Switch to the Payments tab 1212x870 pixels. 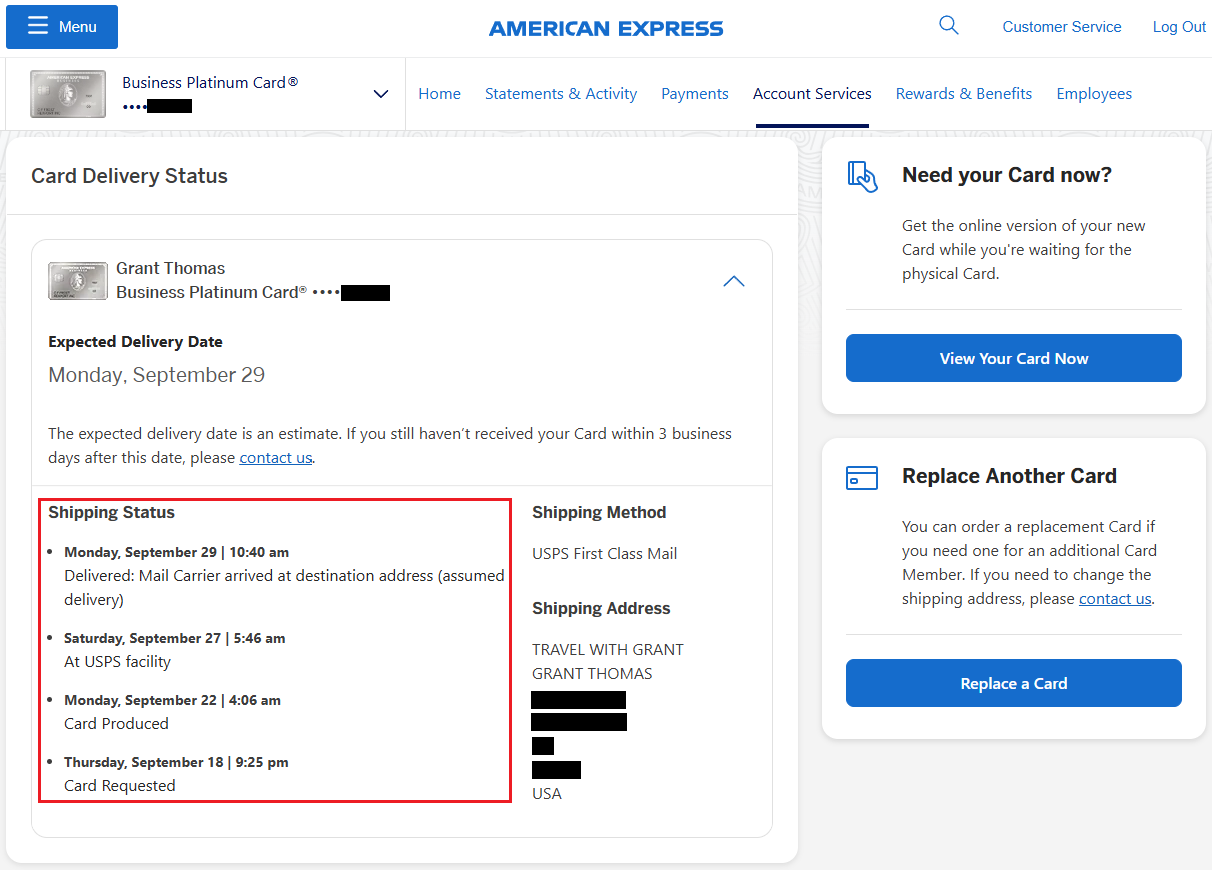tap(695, 94)
